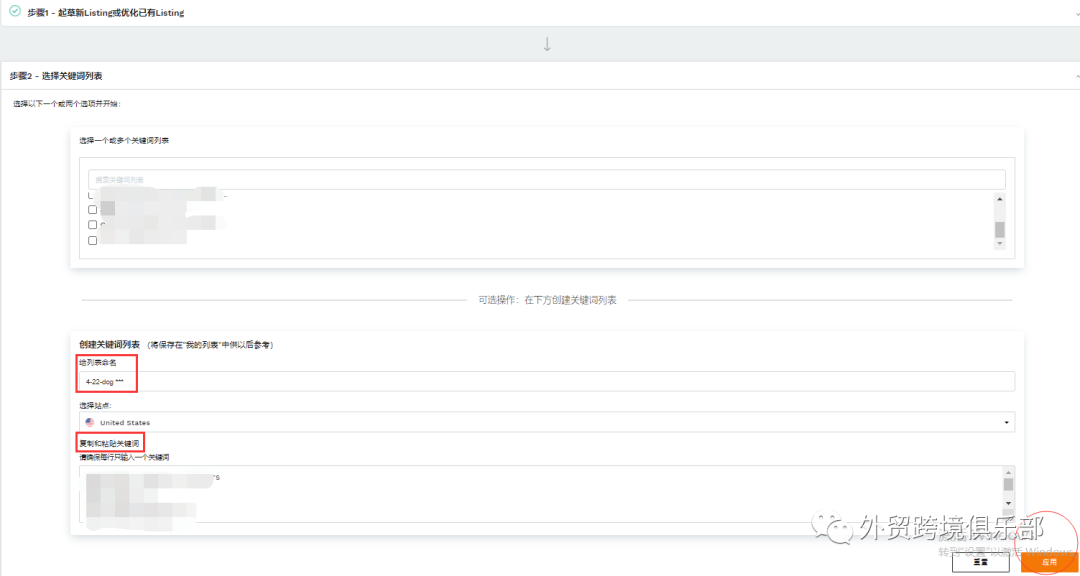
Task: Click the United States flag icon
Action: click(x=90, y=422)
